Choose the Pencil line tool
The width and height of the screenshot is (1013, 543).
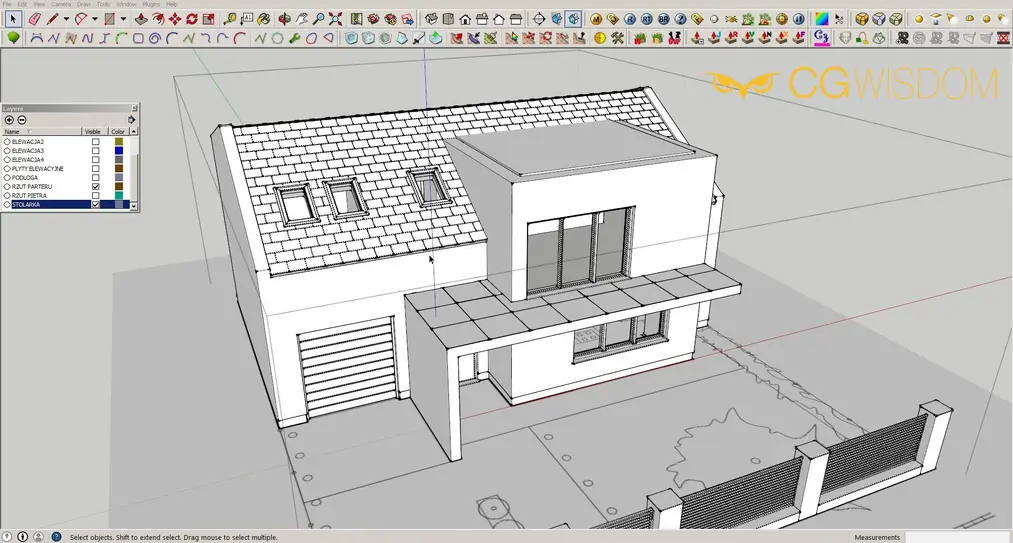click(52, 19)
